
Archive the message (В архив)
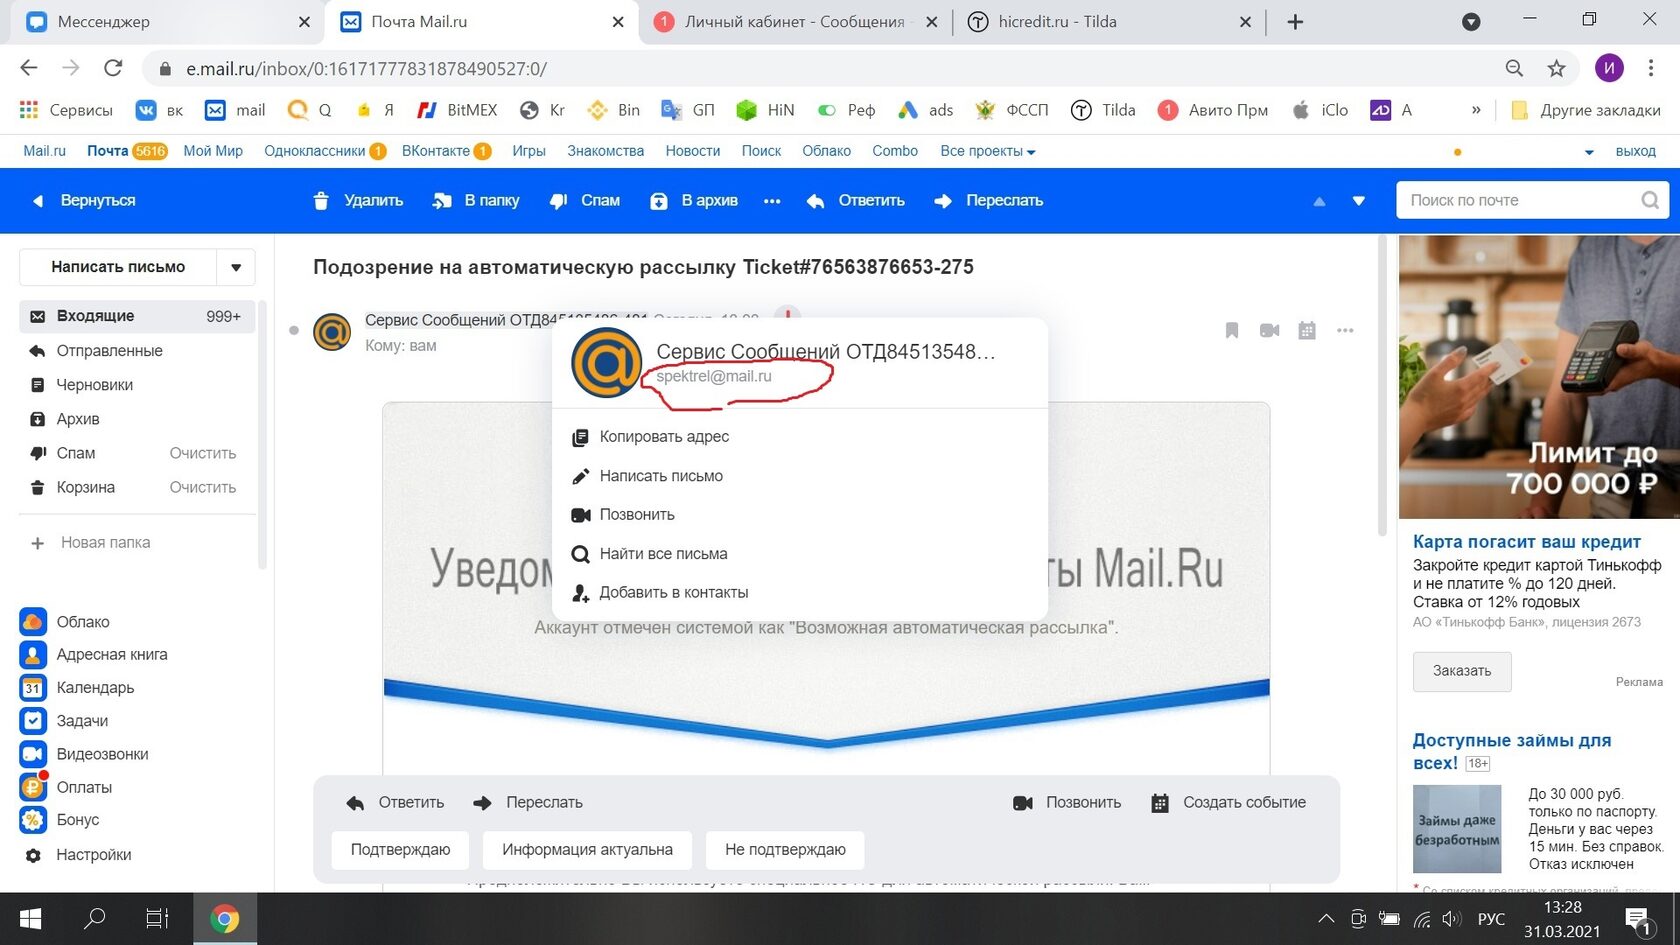694,201
